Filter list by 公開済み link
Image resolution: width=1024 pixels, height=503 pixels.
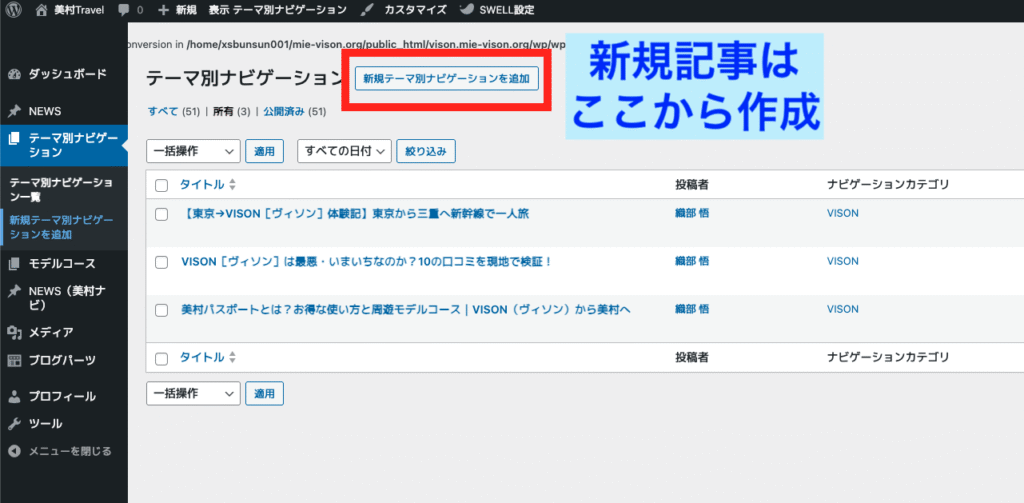coord(285,112)
